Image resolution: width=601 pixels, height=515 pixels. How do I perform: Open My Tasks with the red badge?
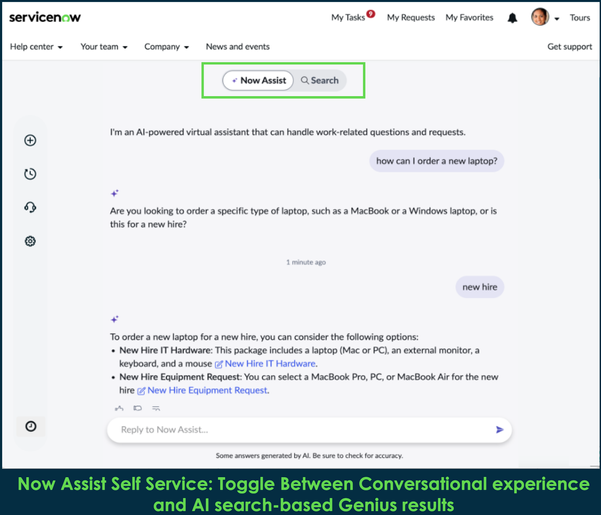(x=353, y=17)
